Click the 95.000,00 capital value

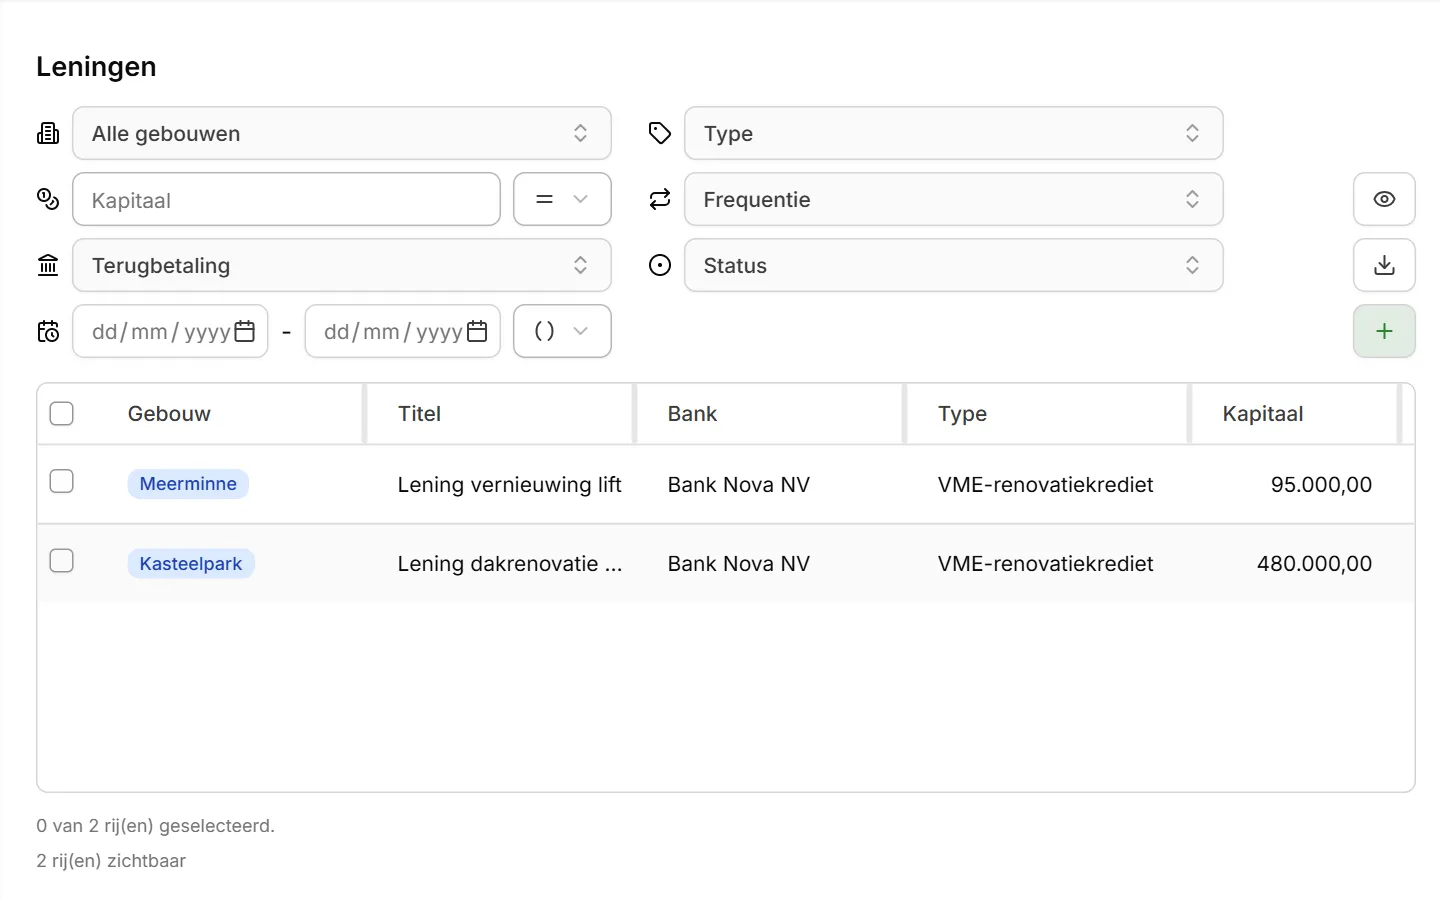click(1321, 485)
